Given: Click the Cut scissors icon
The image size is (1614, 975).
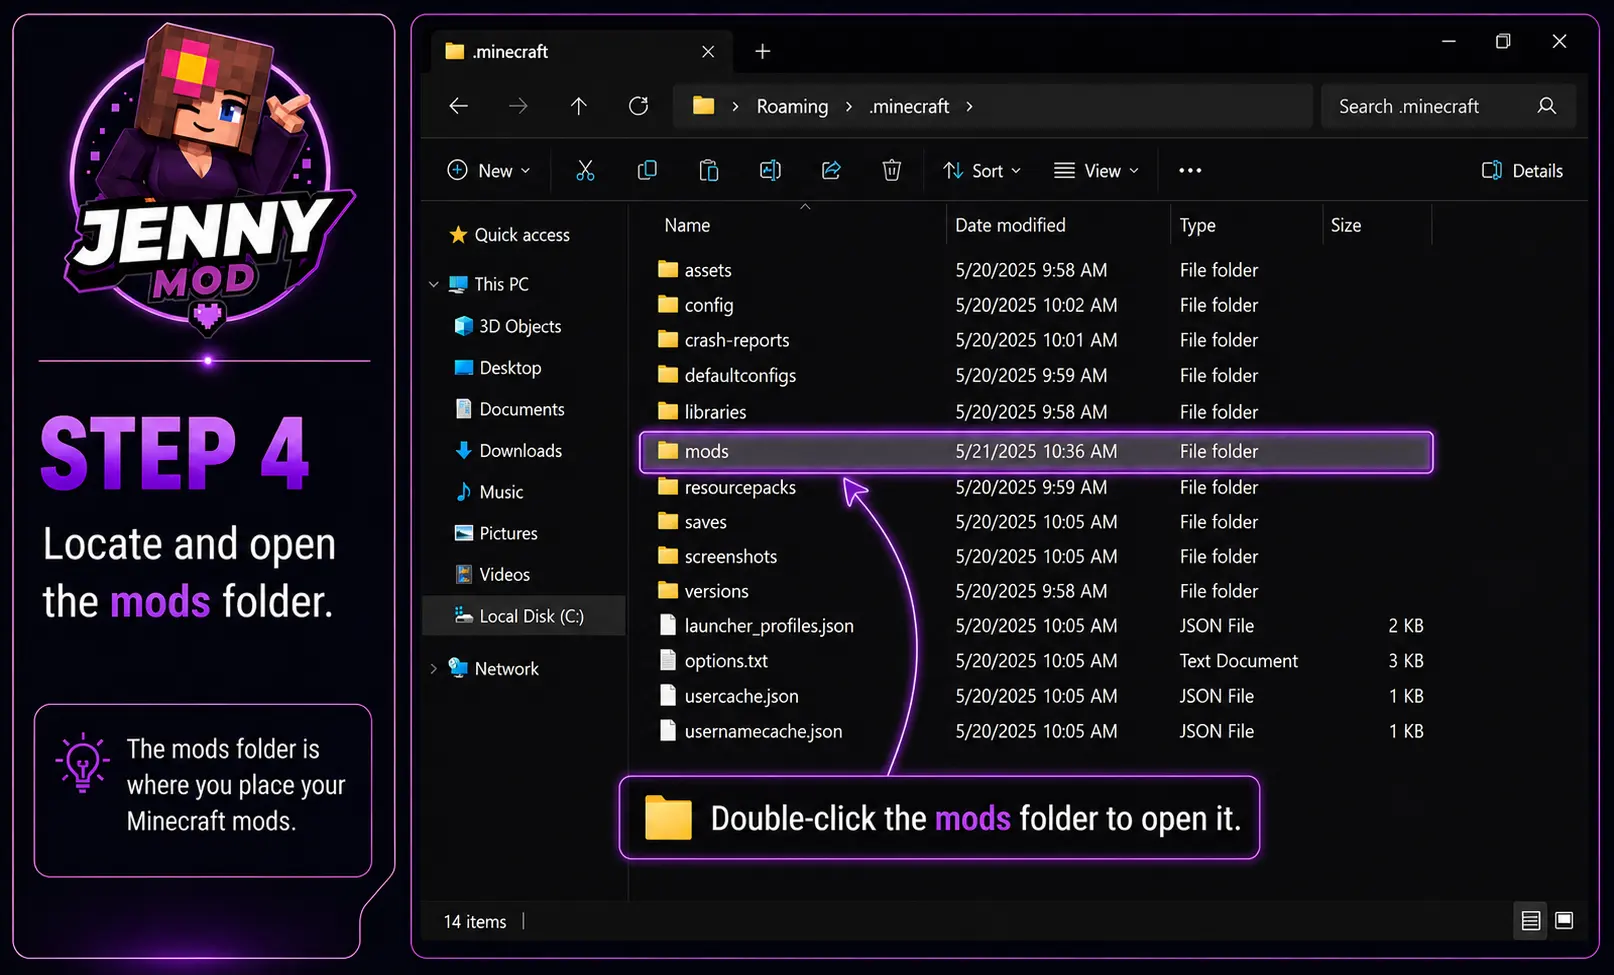Looking at the screenshot, I should point(585,171).
